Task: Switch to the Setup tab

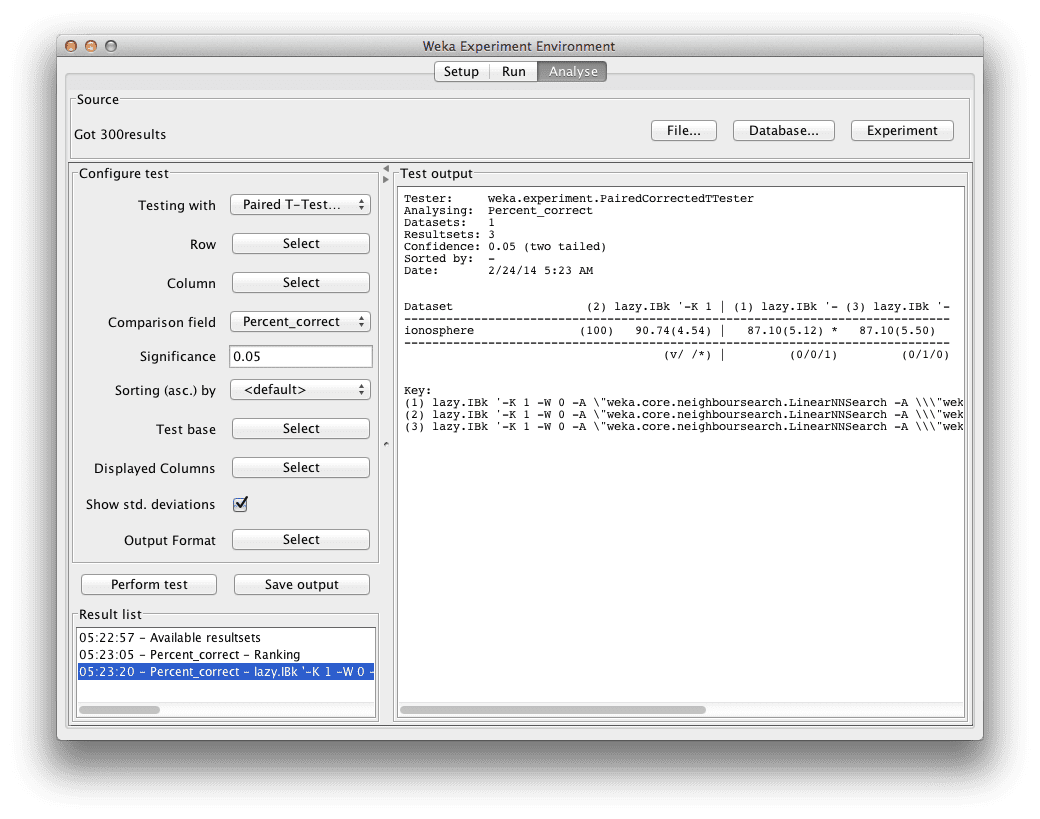Action: (462, 72)
